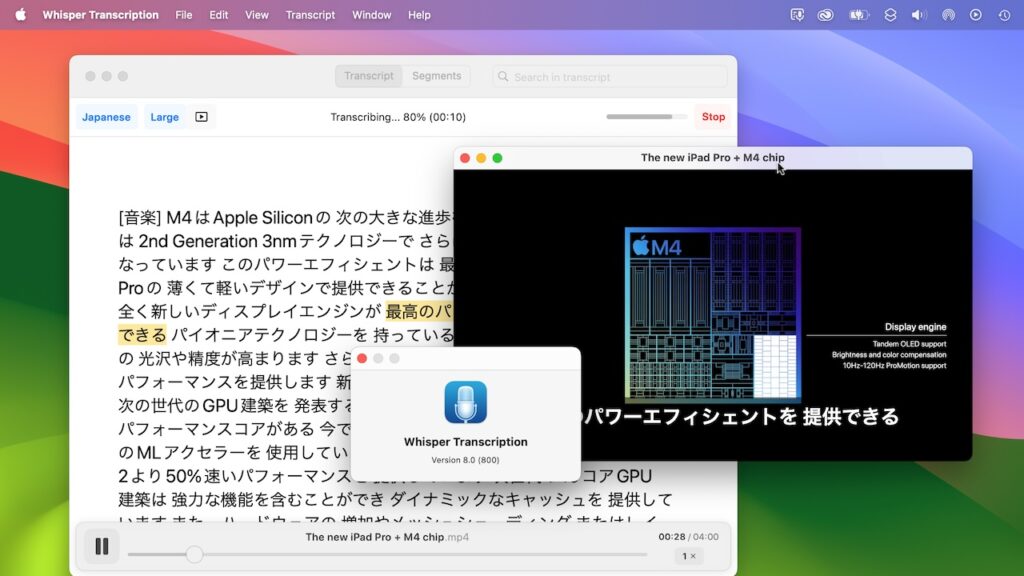Viewport: 1024px width, 576px height.
Task: Click the playback position slider
Action: [x=193, y=554]
